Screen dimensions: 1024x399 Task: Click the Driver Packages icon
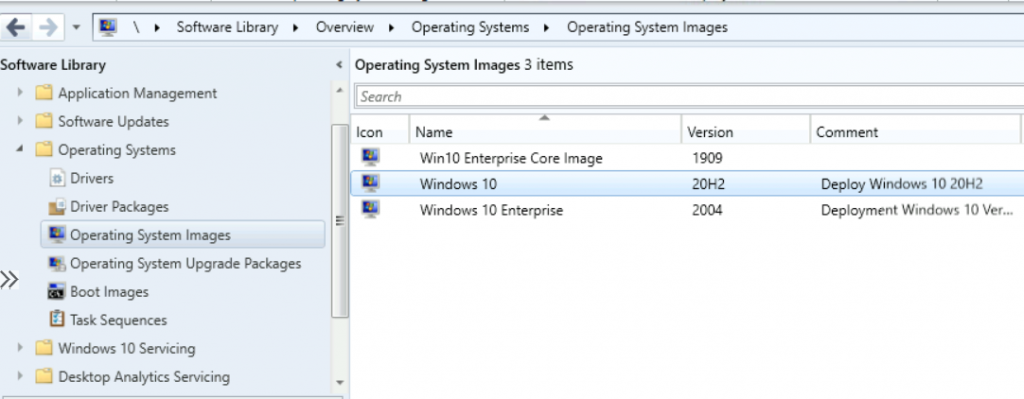pyautogui.click(x=57, y=206)
